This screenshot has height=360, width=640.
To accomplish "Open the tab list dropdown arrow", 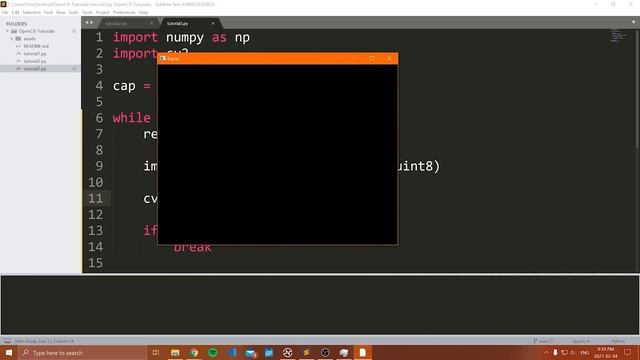I will click(x=633, y=23).
